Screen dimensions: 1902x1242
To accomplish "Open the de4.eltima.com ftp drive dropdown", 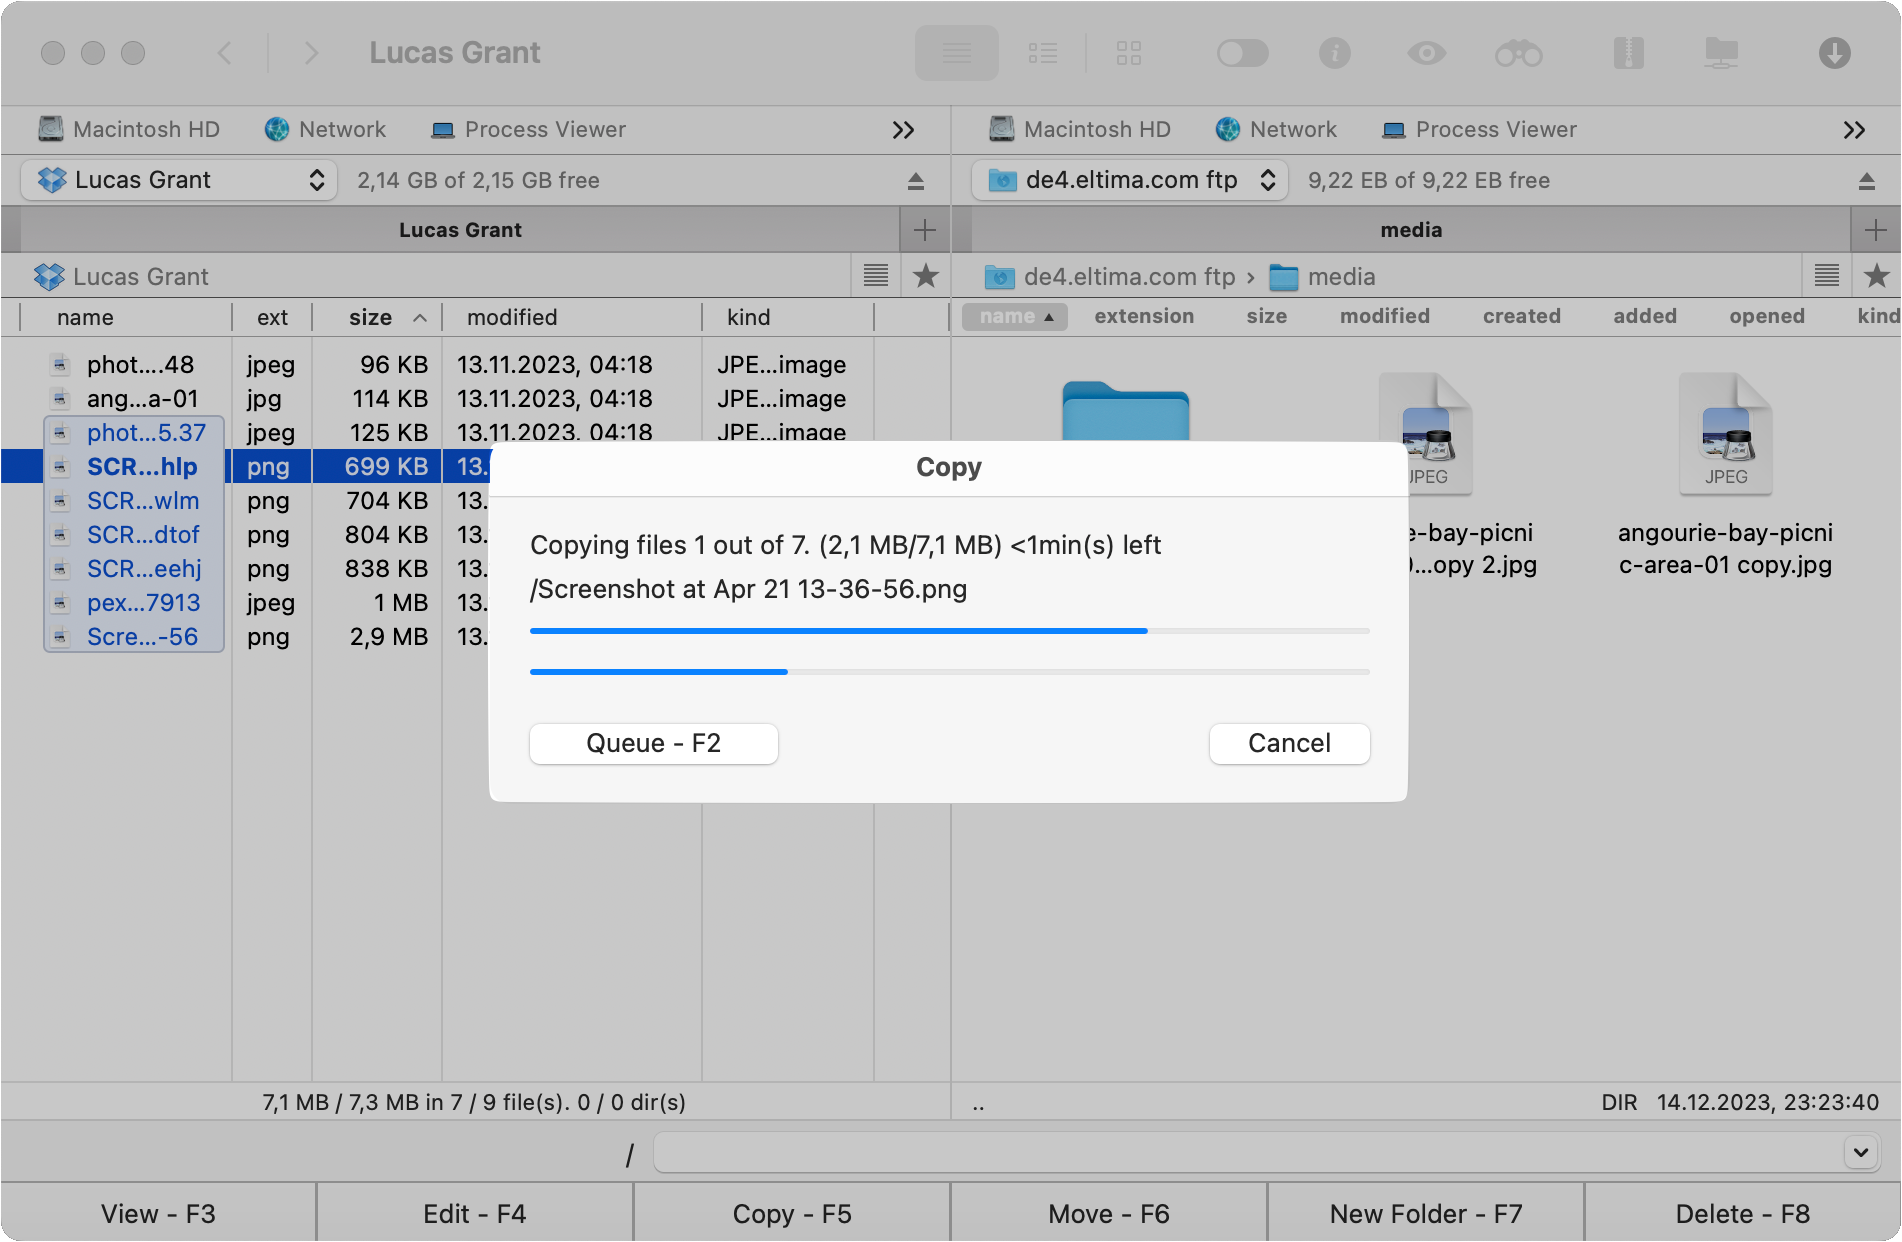I will coord(1129,180).
